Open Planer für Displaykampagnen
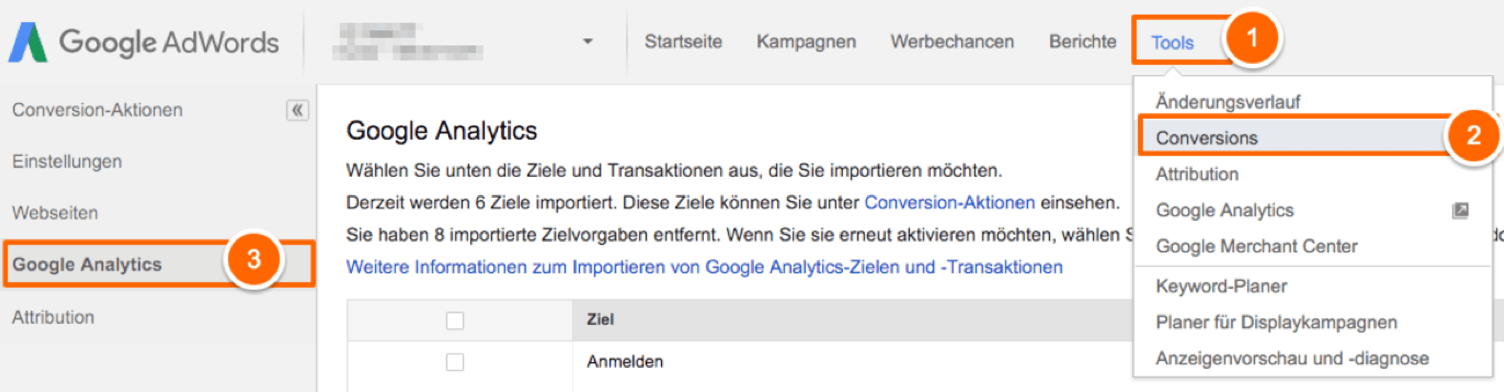 pyautogui.click(x=1276, y=322)
